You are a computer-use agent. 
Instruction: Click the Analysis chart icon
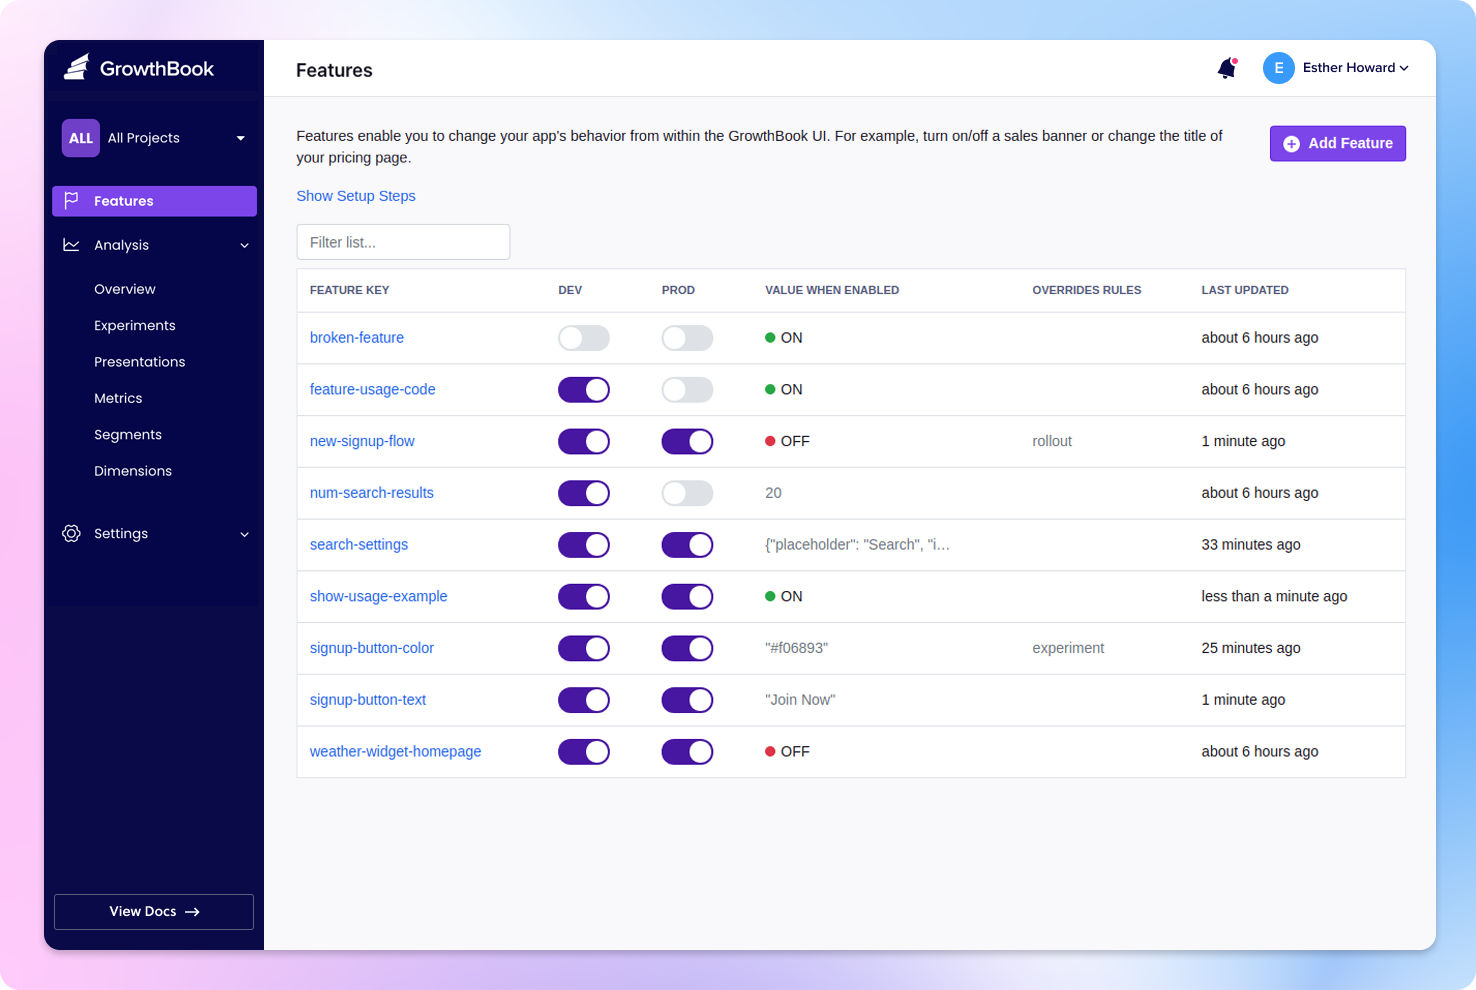(71, 244)
